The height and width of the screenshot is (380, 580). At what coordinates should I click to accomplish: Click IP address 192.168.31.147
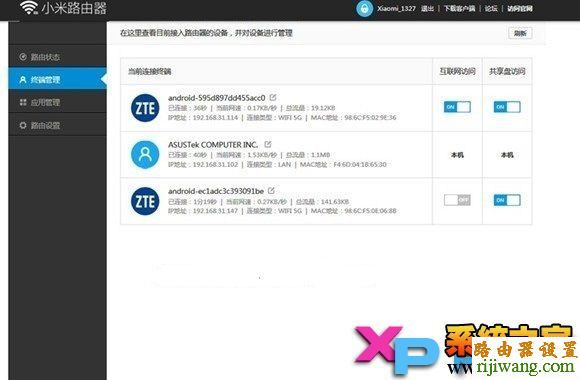(x=215, y=211)
